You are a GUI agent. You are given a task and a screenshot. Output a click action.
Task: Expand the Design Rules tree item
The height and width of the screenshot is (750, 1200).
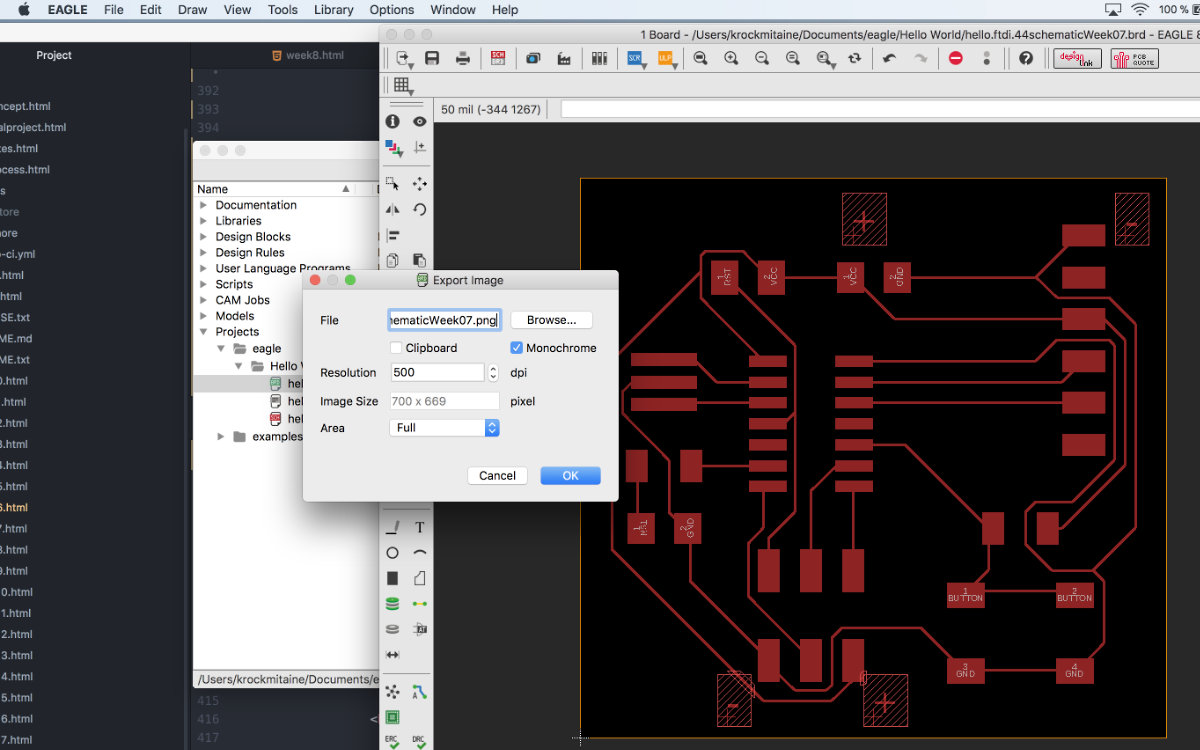tap(204, 253)
